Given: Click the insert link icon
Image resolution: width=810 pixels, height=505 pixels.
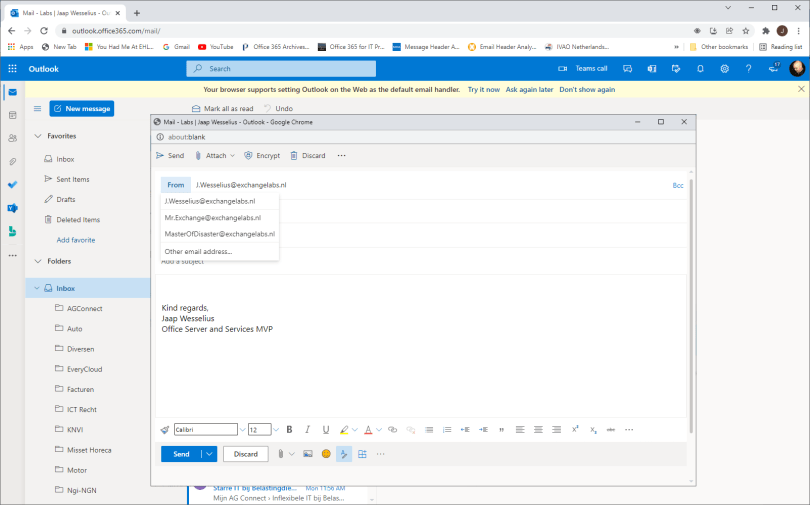Looking at the screenshot, I should [x=392, y=429].
